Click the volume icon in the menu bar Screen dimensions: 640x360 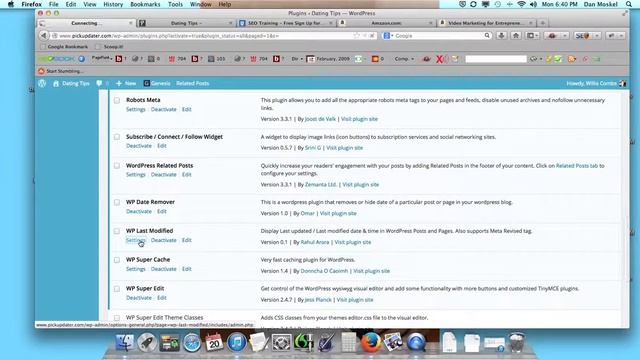coord(533,4)
